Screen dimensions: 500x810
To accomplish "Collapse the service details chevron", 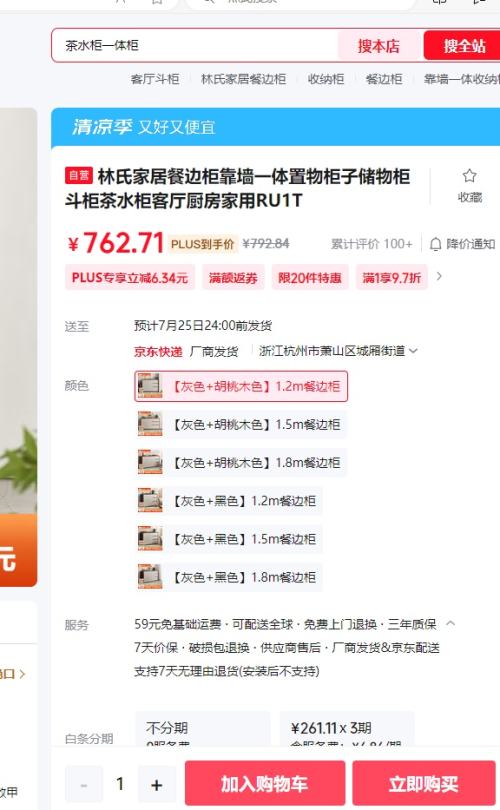I will point(450,624).
